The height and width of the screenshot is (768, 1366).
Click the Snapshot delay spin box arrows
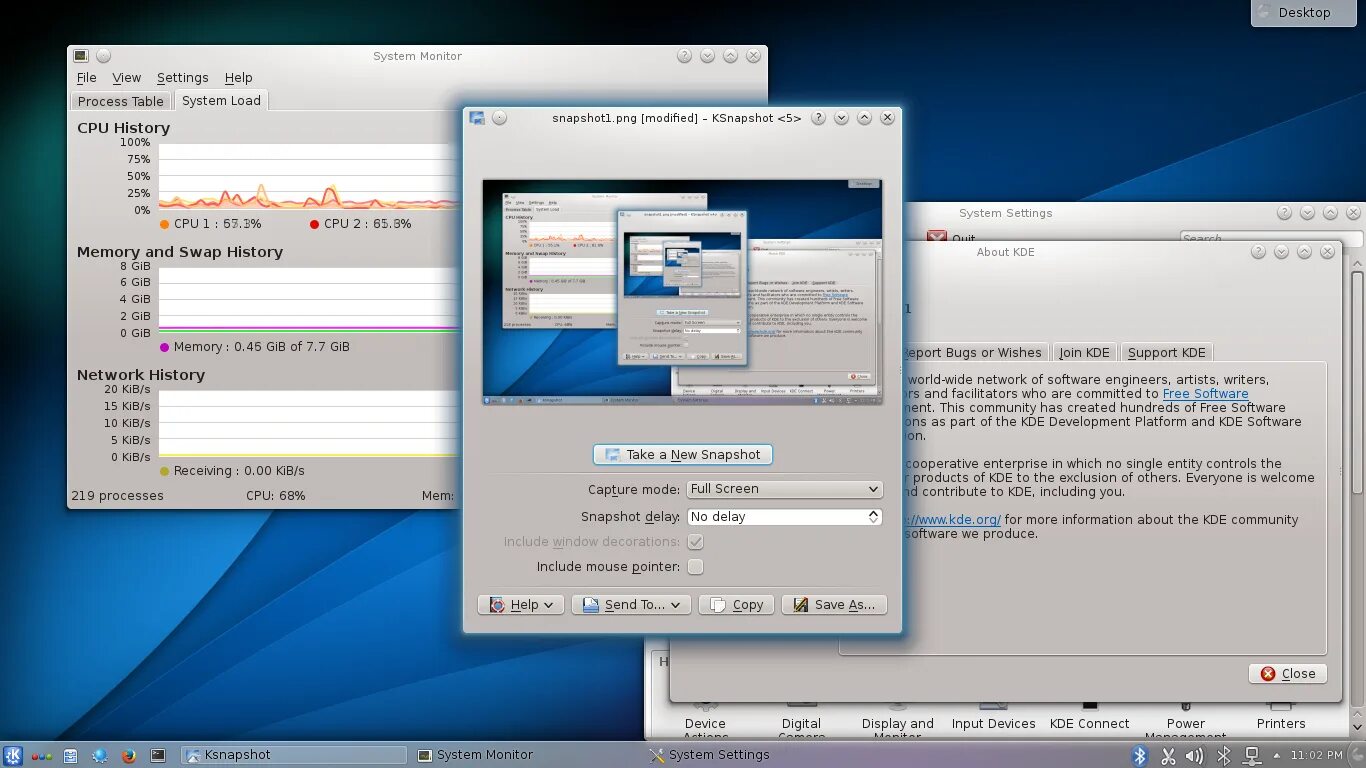873,517
